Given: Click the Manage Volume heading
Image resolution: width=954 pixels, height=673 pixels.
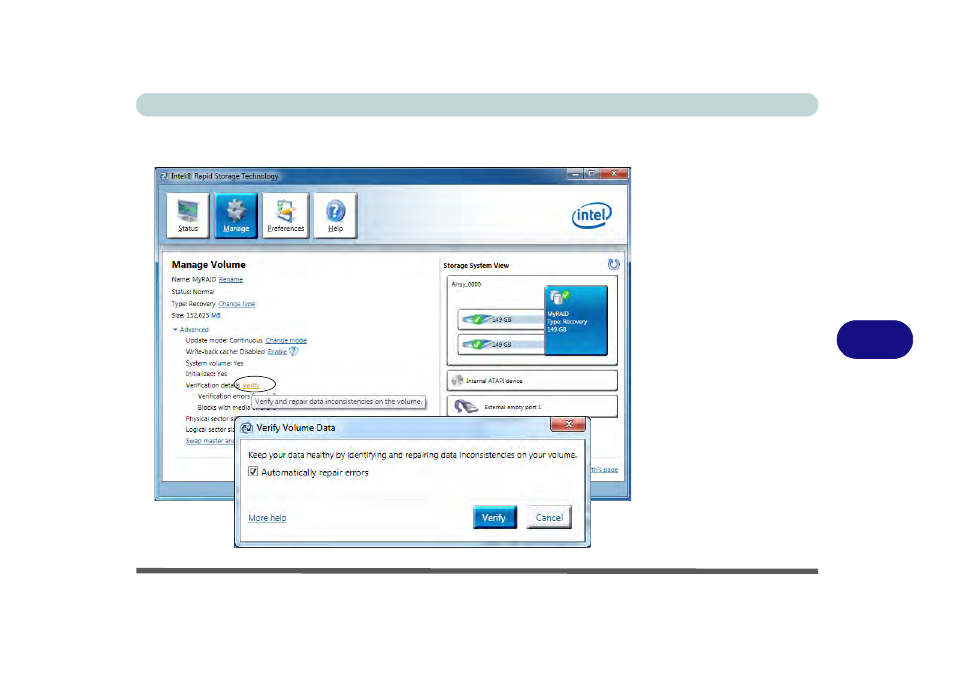Looking at the screenshot, I should 209,265.
